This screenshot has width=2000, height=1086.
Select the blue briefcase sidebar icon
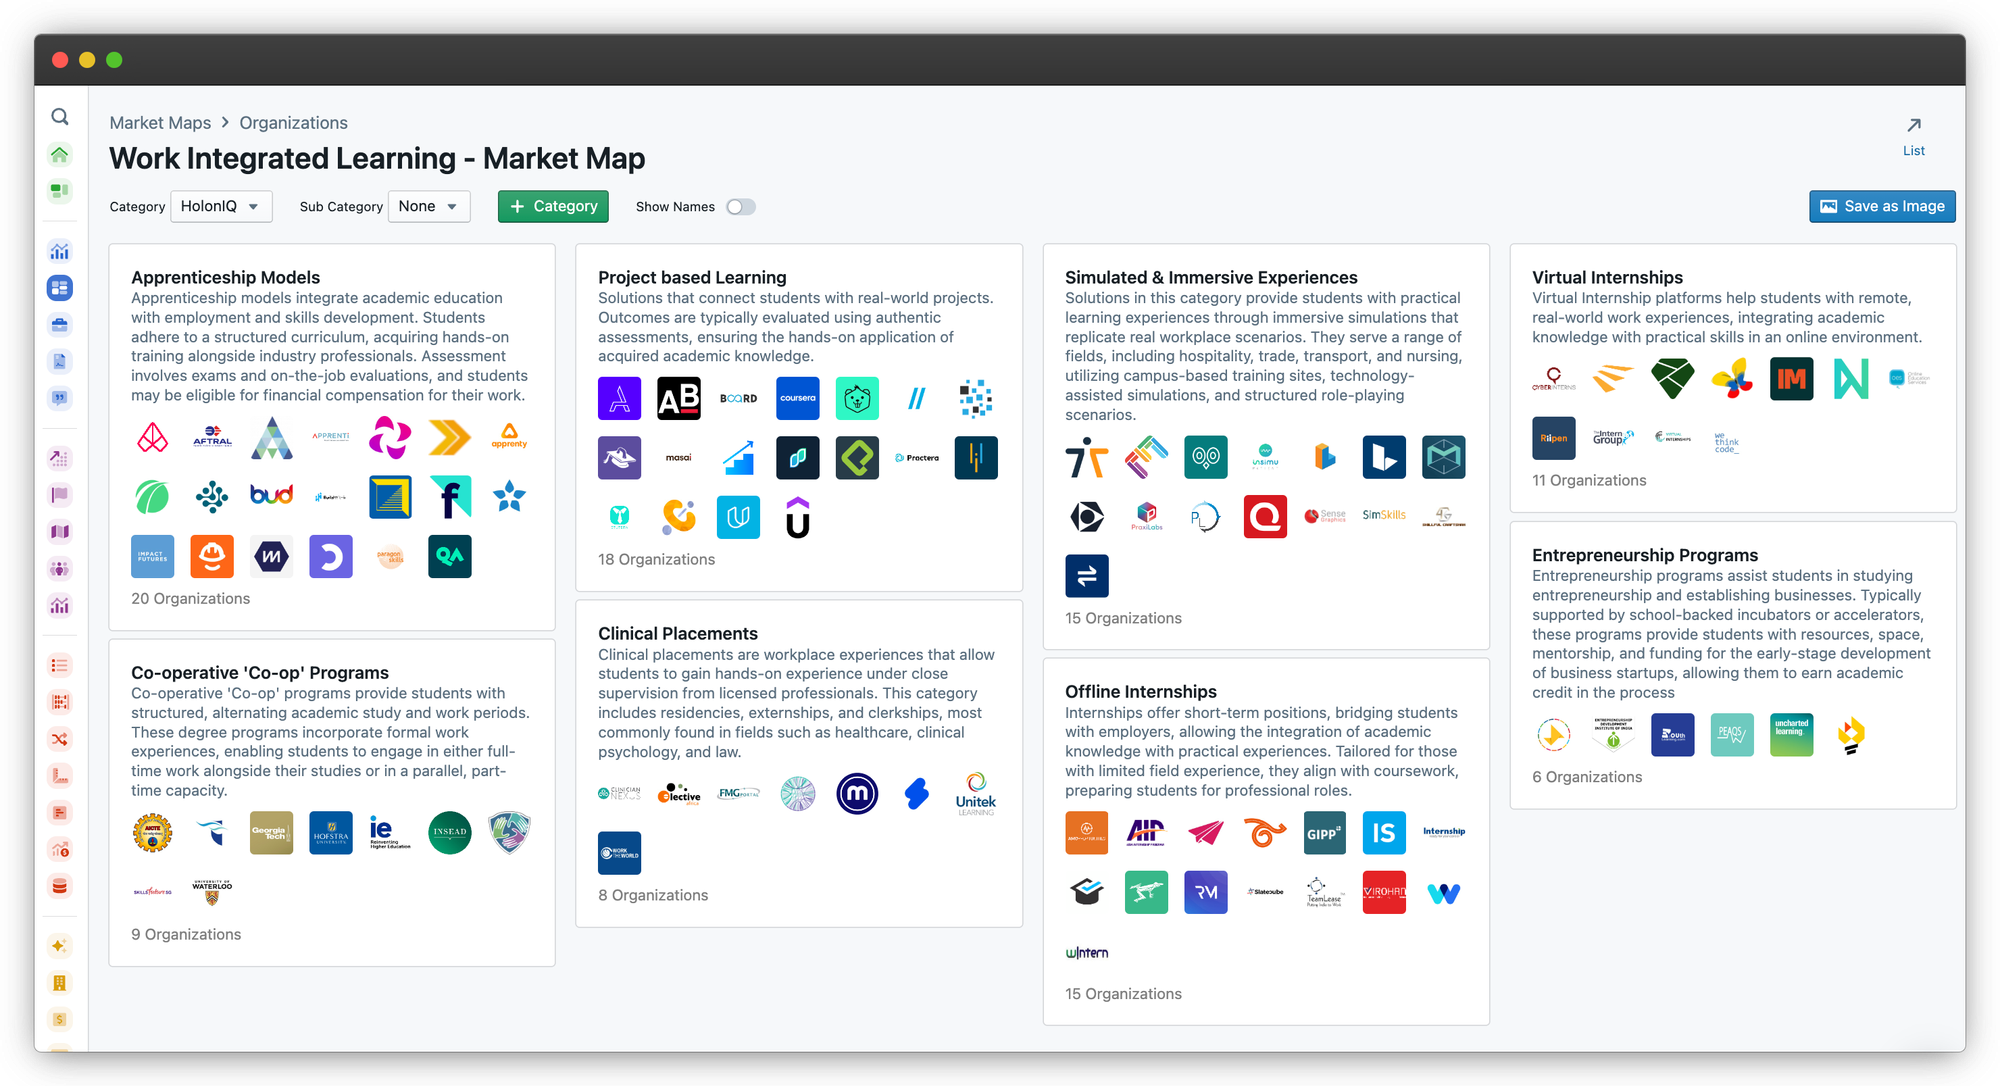click(x=60, y=325)
